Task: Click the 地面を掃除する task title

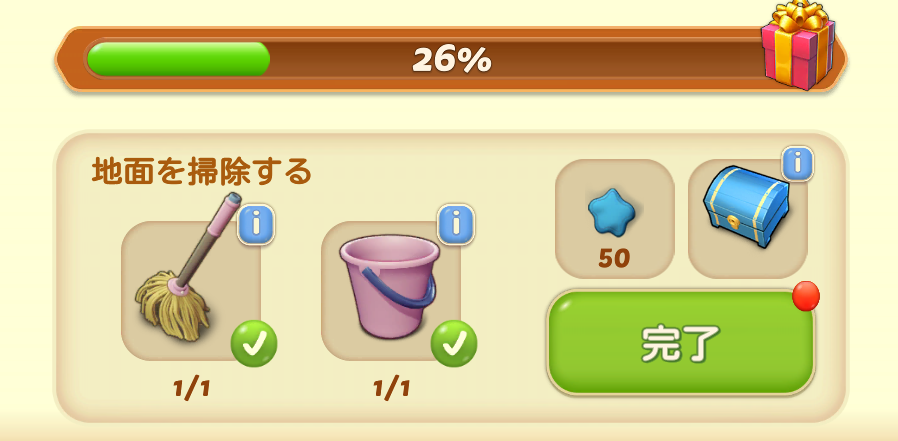Action: click(x=202, y=171)
